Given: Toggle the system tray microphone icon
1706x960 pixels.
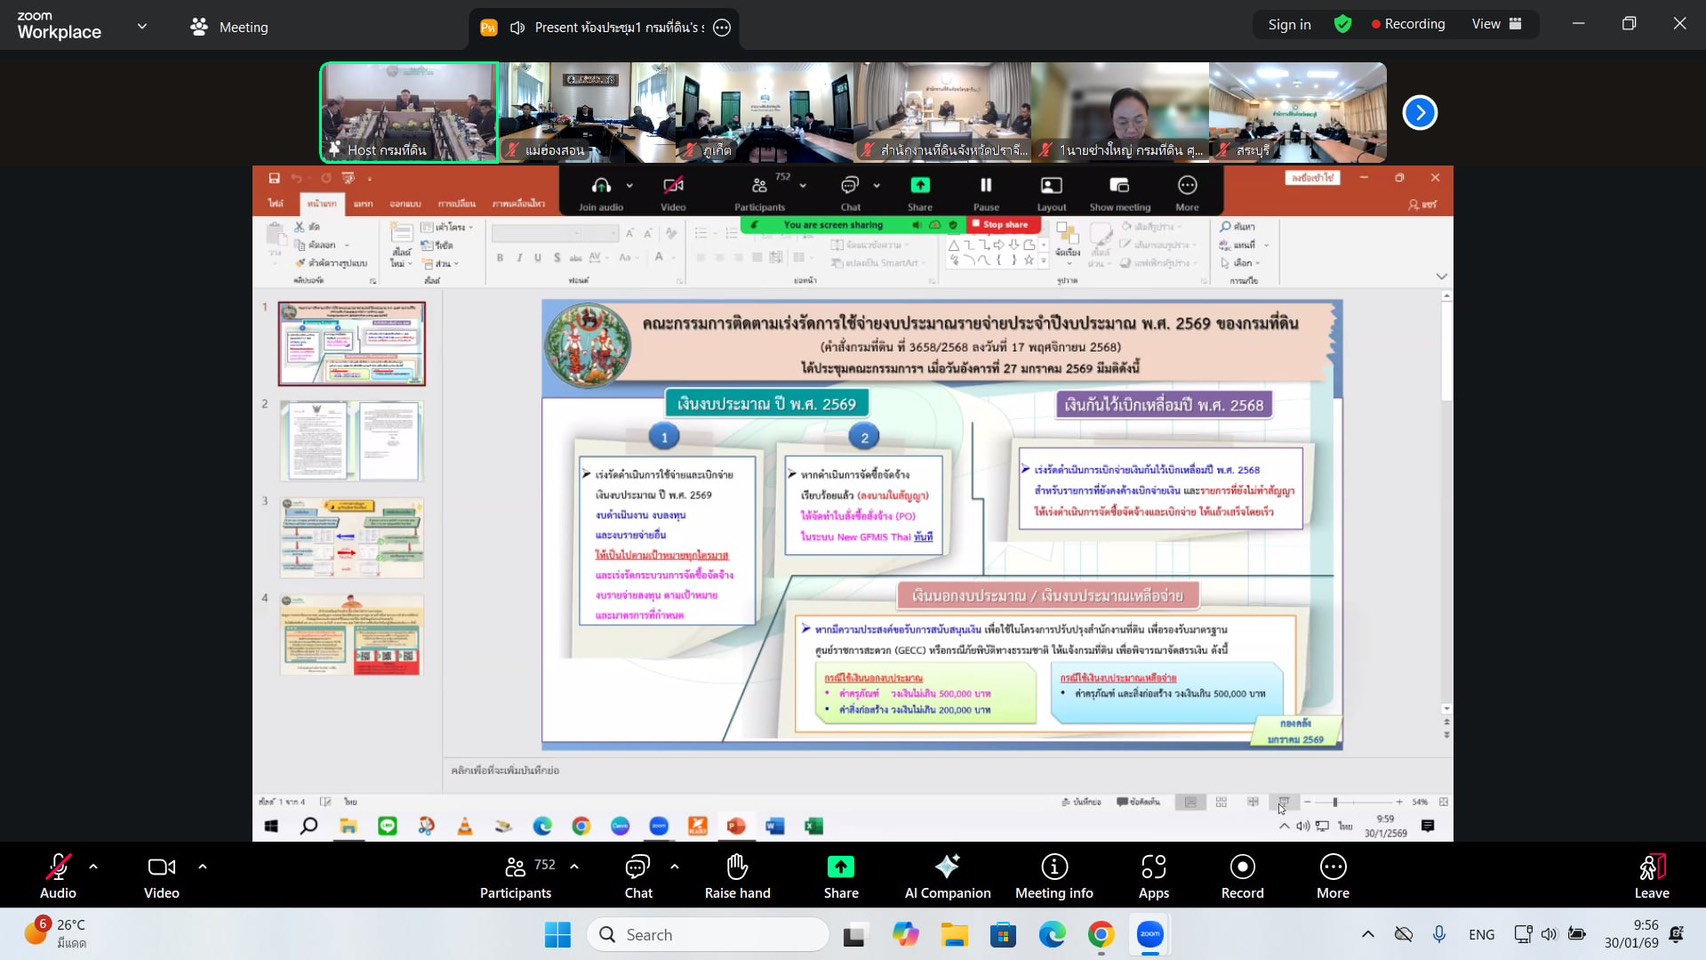Looking at the screenshot, I should click(x=1439, y=934).
